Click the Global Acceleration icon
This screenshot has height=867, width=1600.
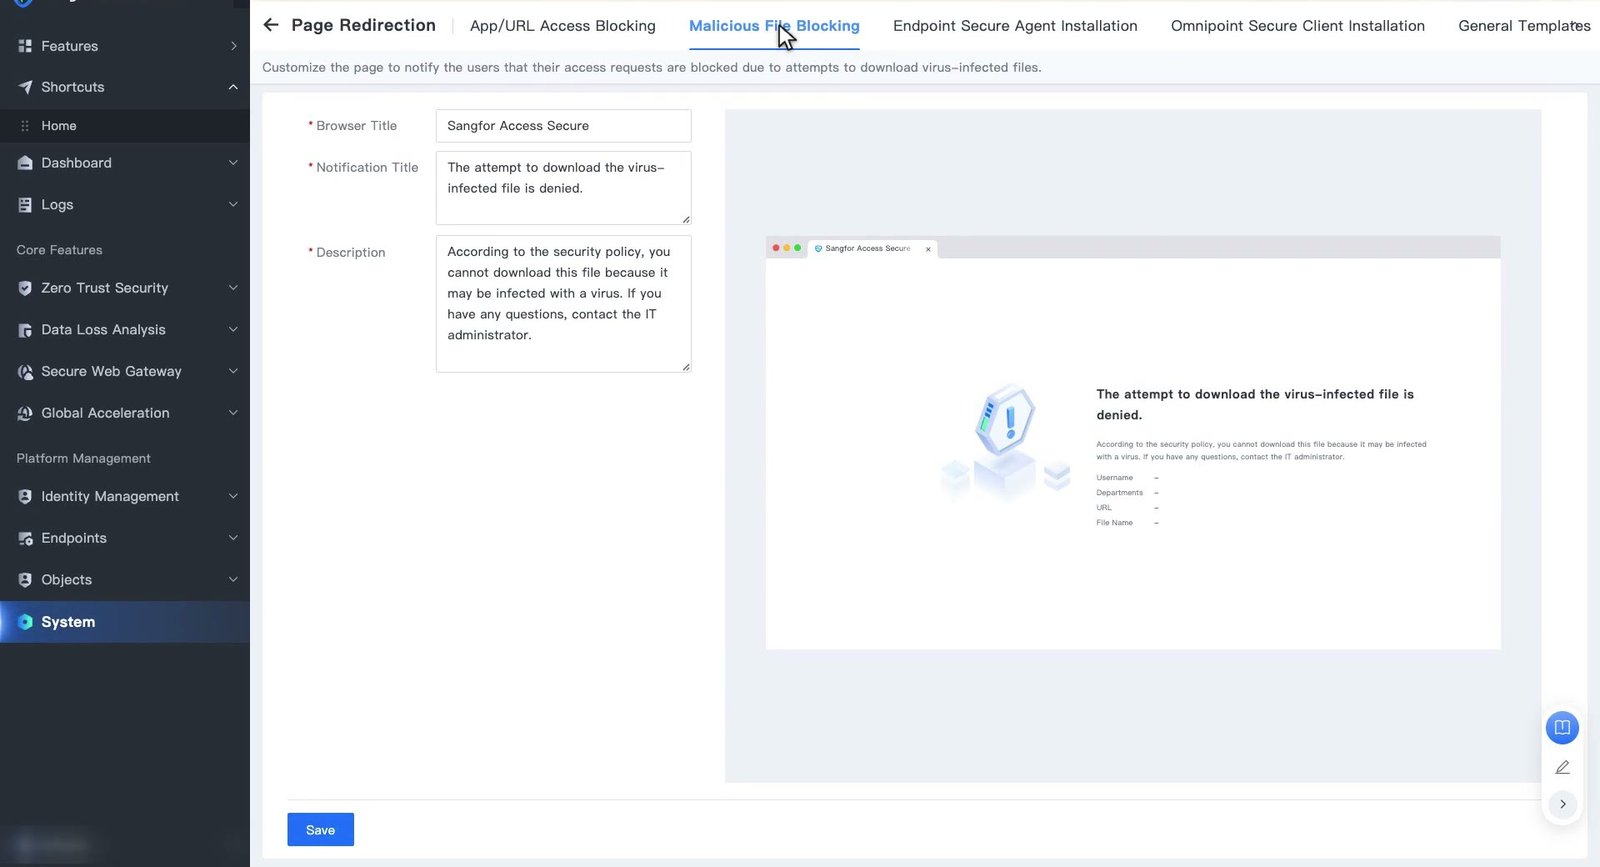coord(25,413)
